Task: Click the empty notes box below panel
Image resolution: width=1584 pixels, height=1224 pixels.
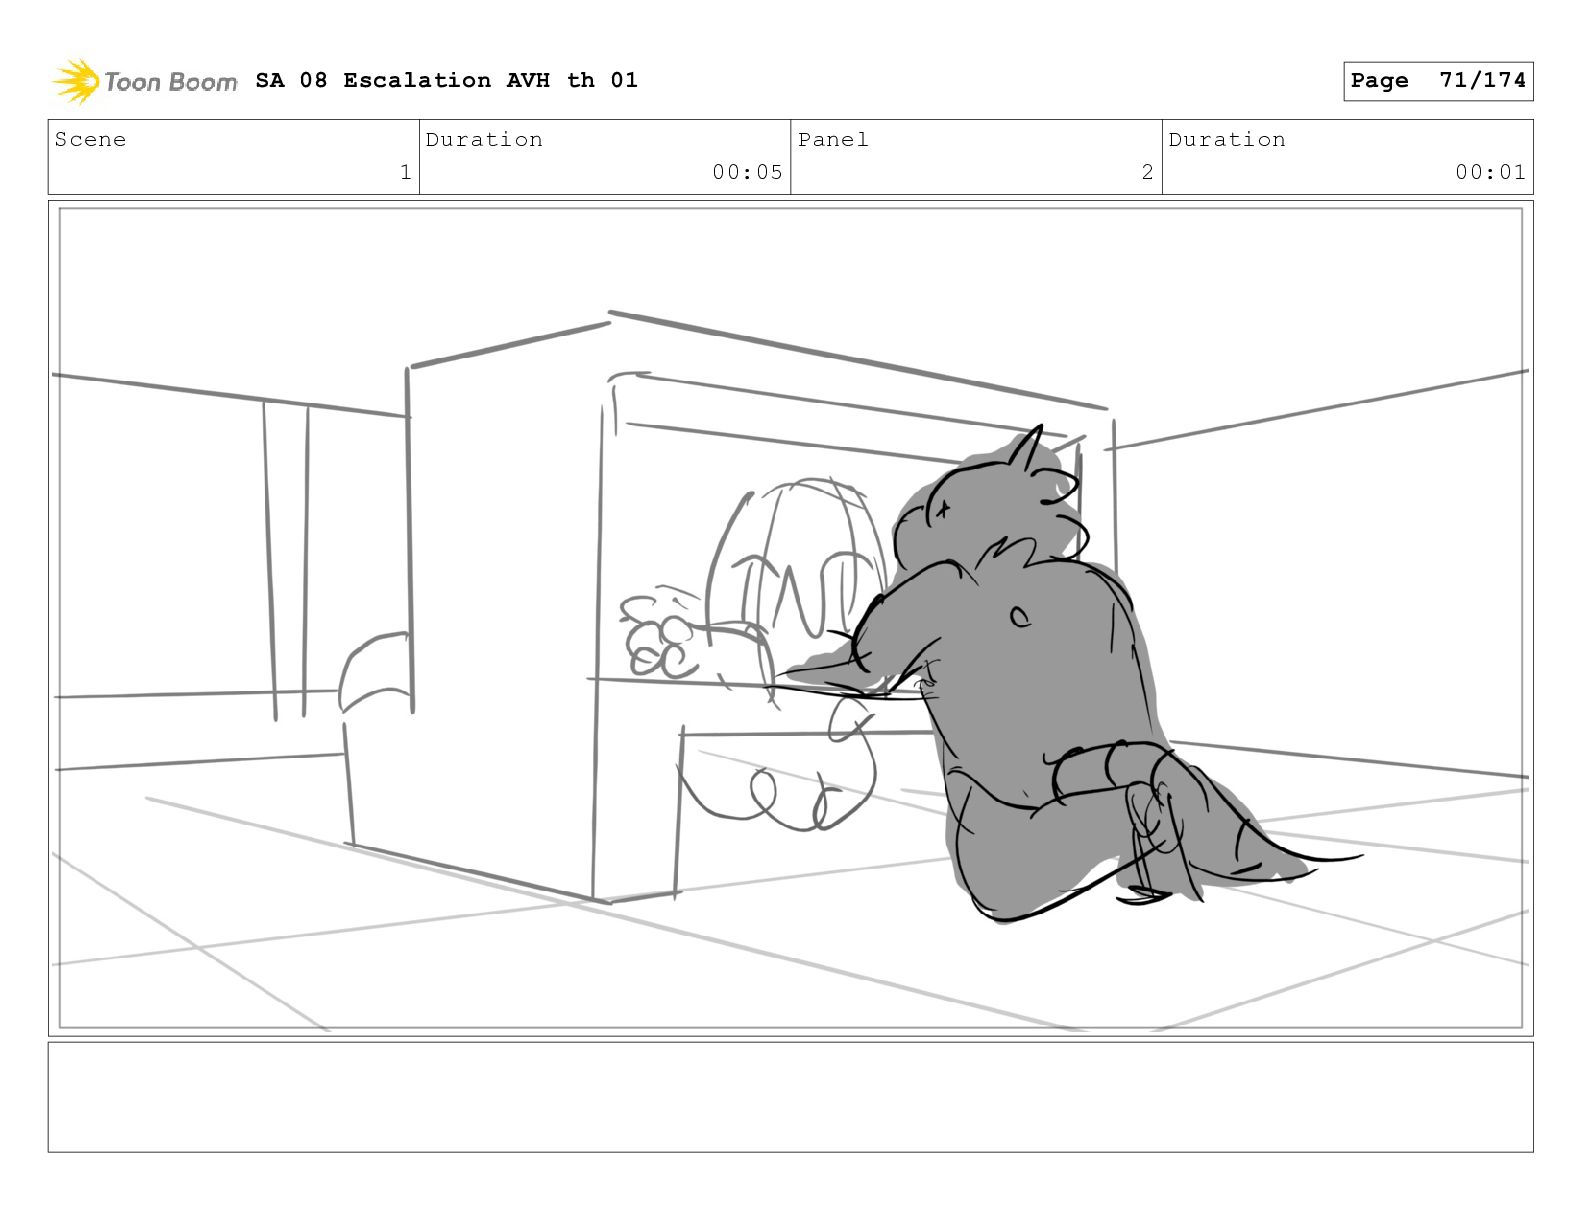Action: coord(790,1097)
